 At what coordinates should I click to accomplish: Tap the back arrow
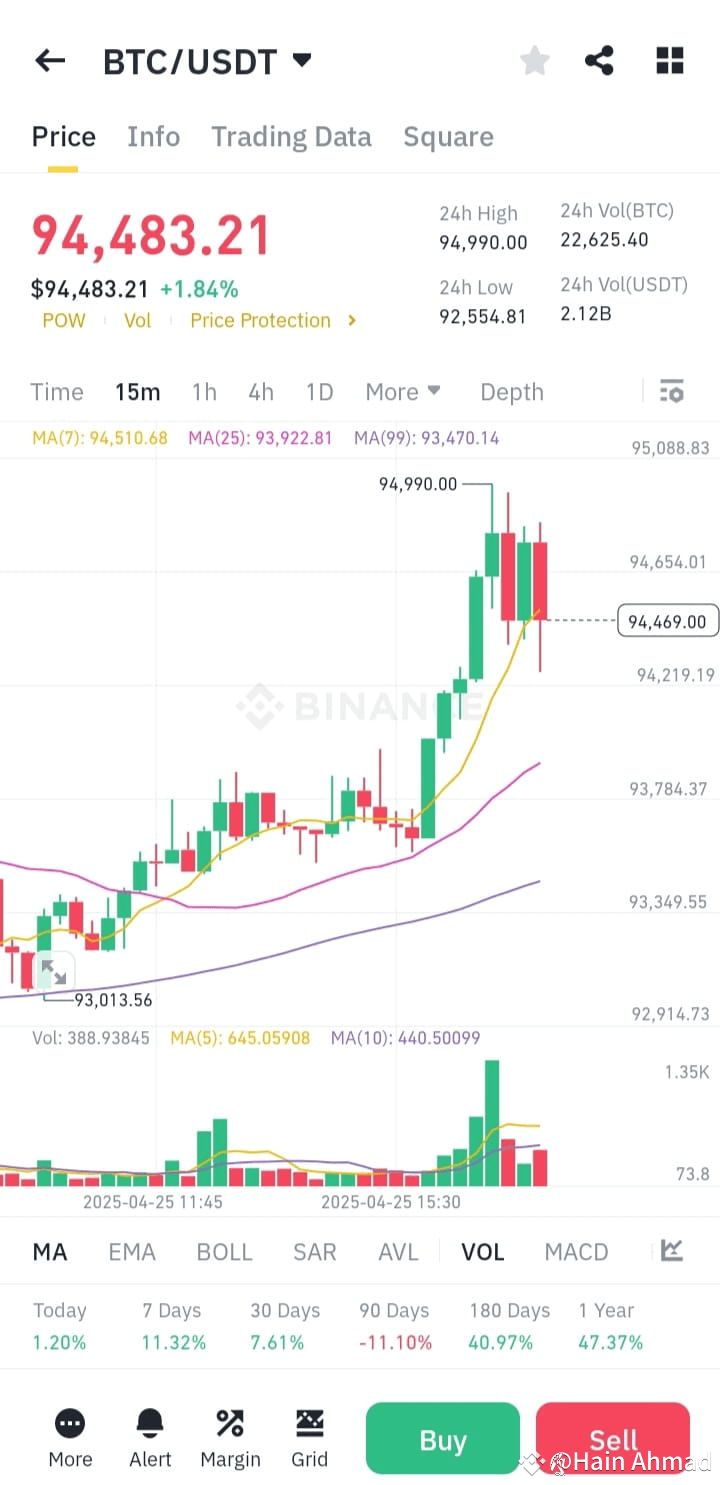49,60
